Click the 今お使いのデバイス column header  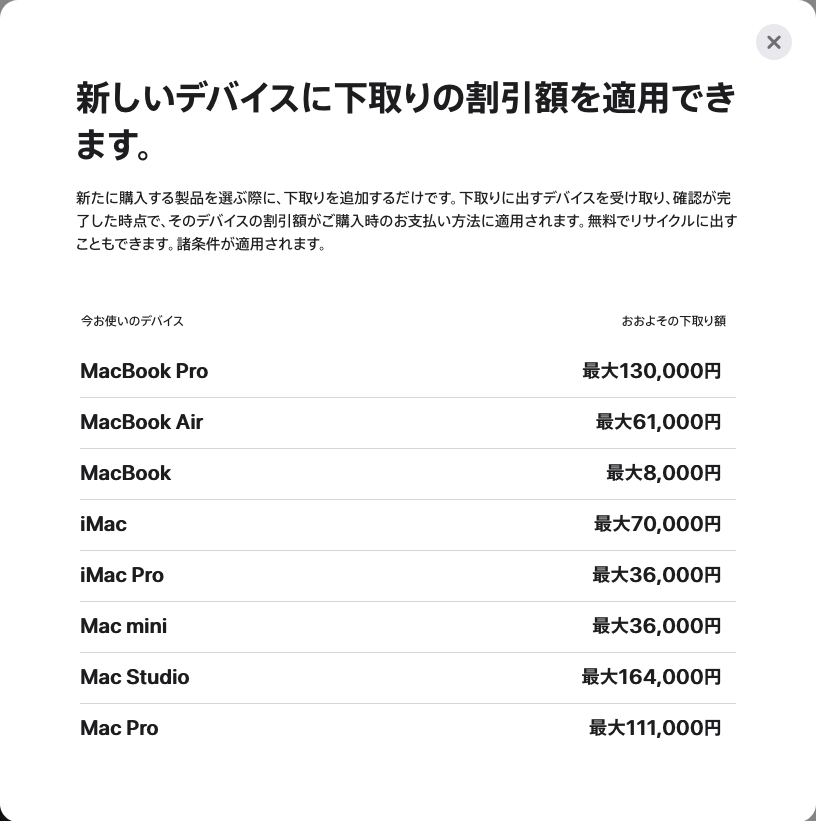[132, 321]
